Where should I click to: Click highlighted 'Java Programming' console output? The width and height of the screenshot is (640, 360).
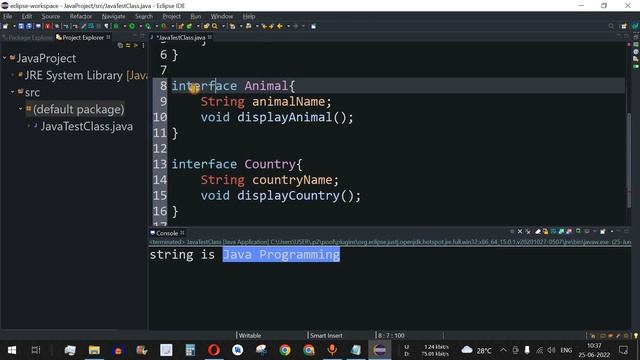pos(281,255)
